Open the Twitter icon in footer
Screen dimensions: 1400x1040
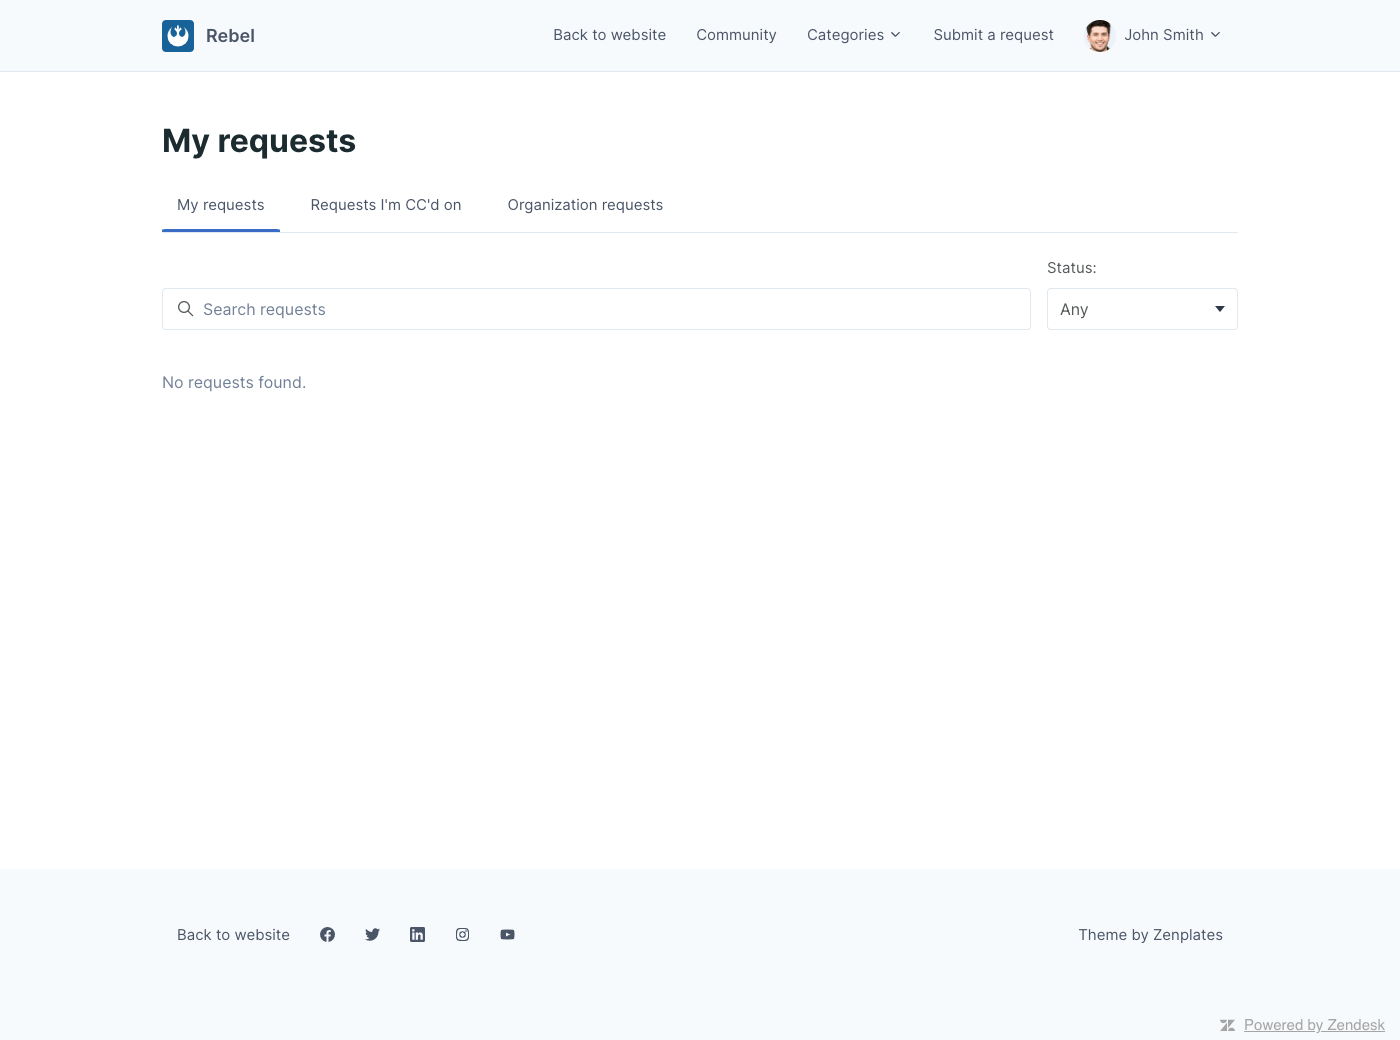[x=372, y=935]
